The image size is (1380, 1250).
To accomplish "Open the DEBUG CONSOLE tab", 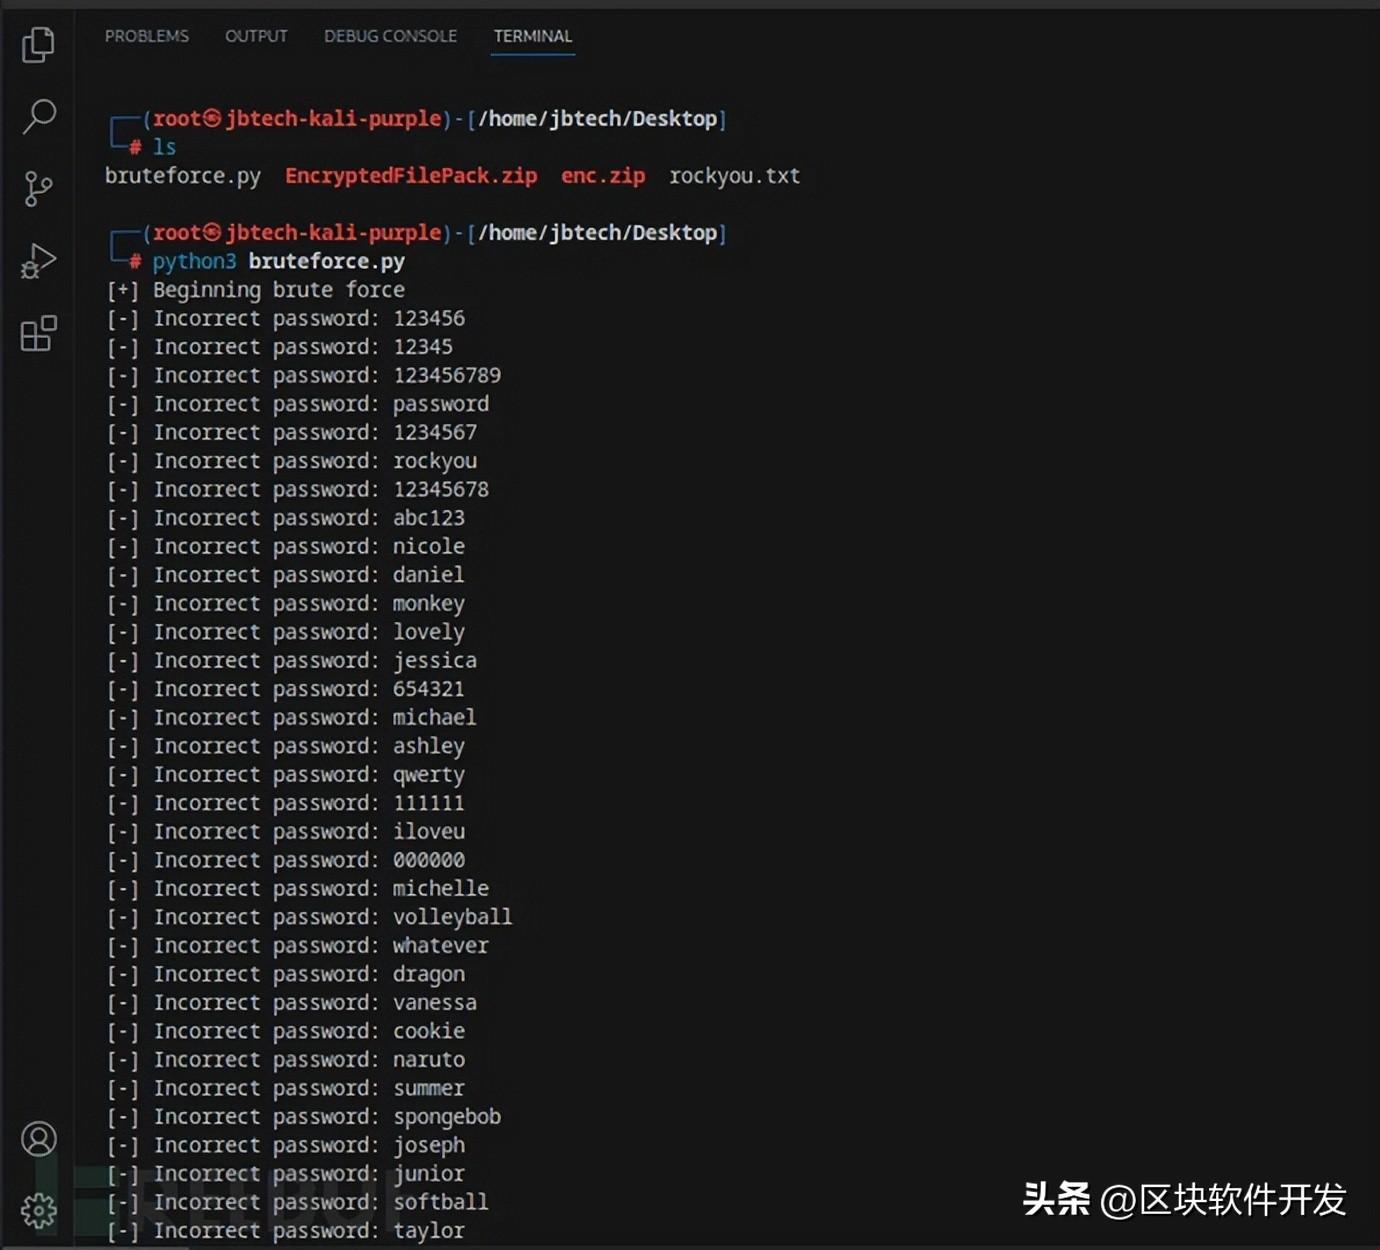I will tap(390, 36).
